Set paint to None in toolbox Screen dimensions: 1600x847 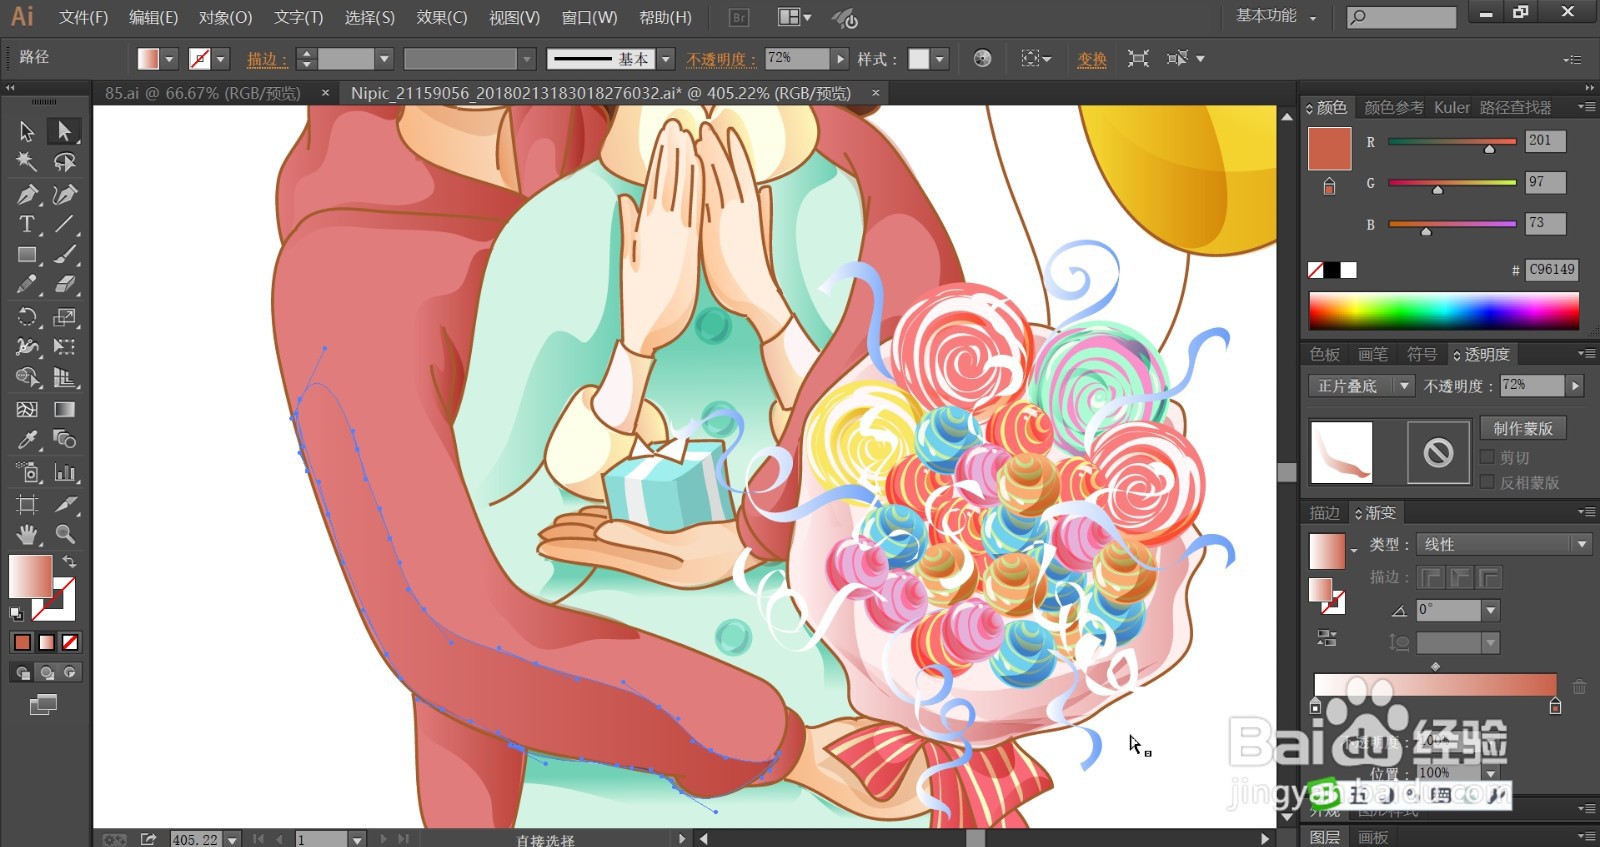coord(70,642)
